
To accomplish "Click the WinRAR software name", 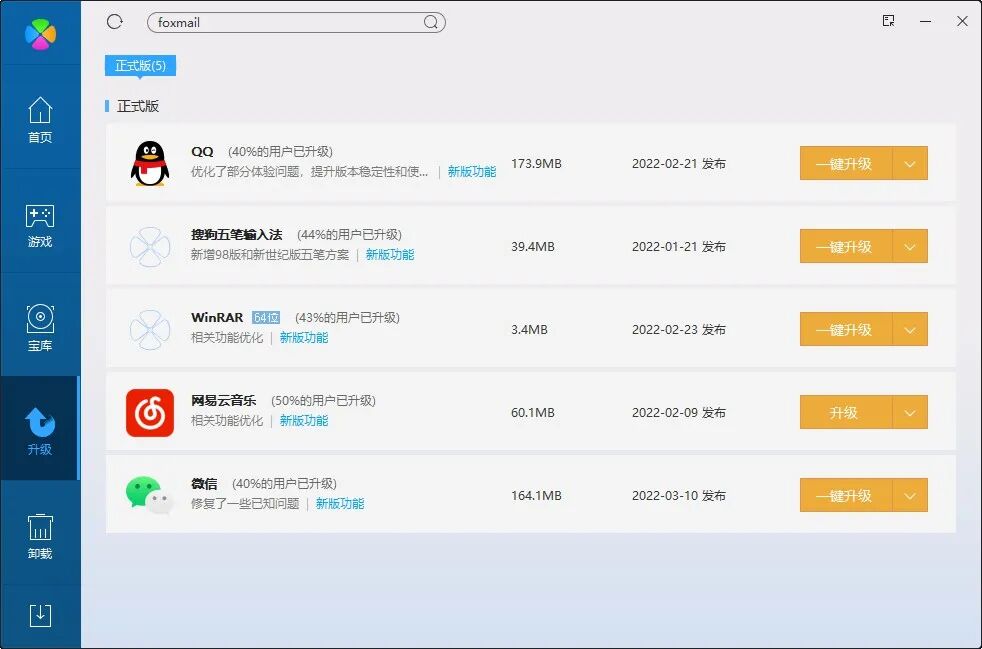I will tap(217, 318).
